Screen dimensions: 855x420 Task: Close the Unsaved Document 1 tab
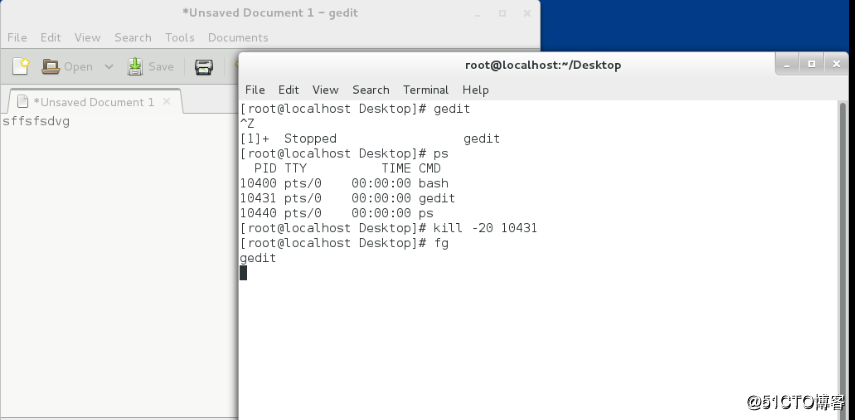(x=167, y=101)
